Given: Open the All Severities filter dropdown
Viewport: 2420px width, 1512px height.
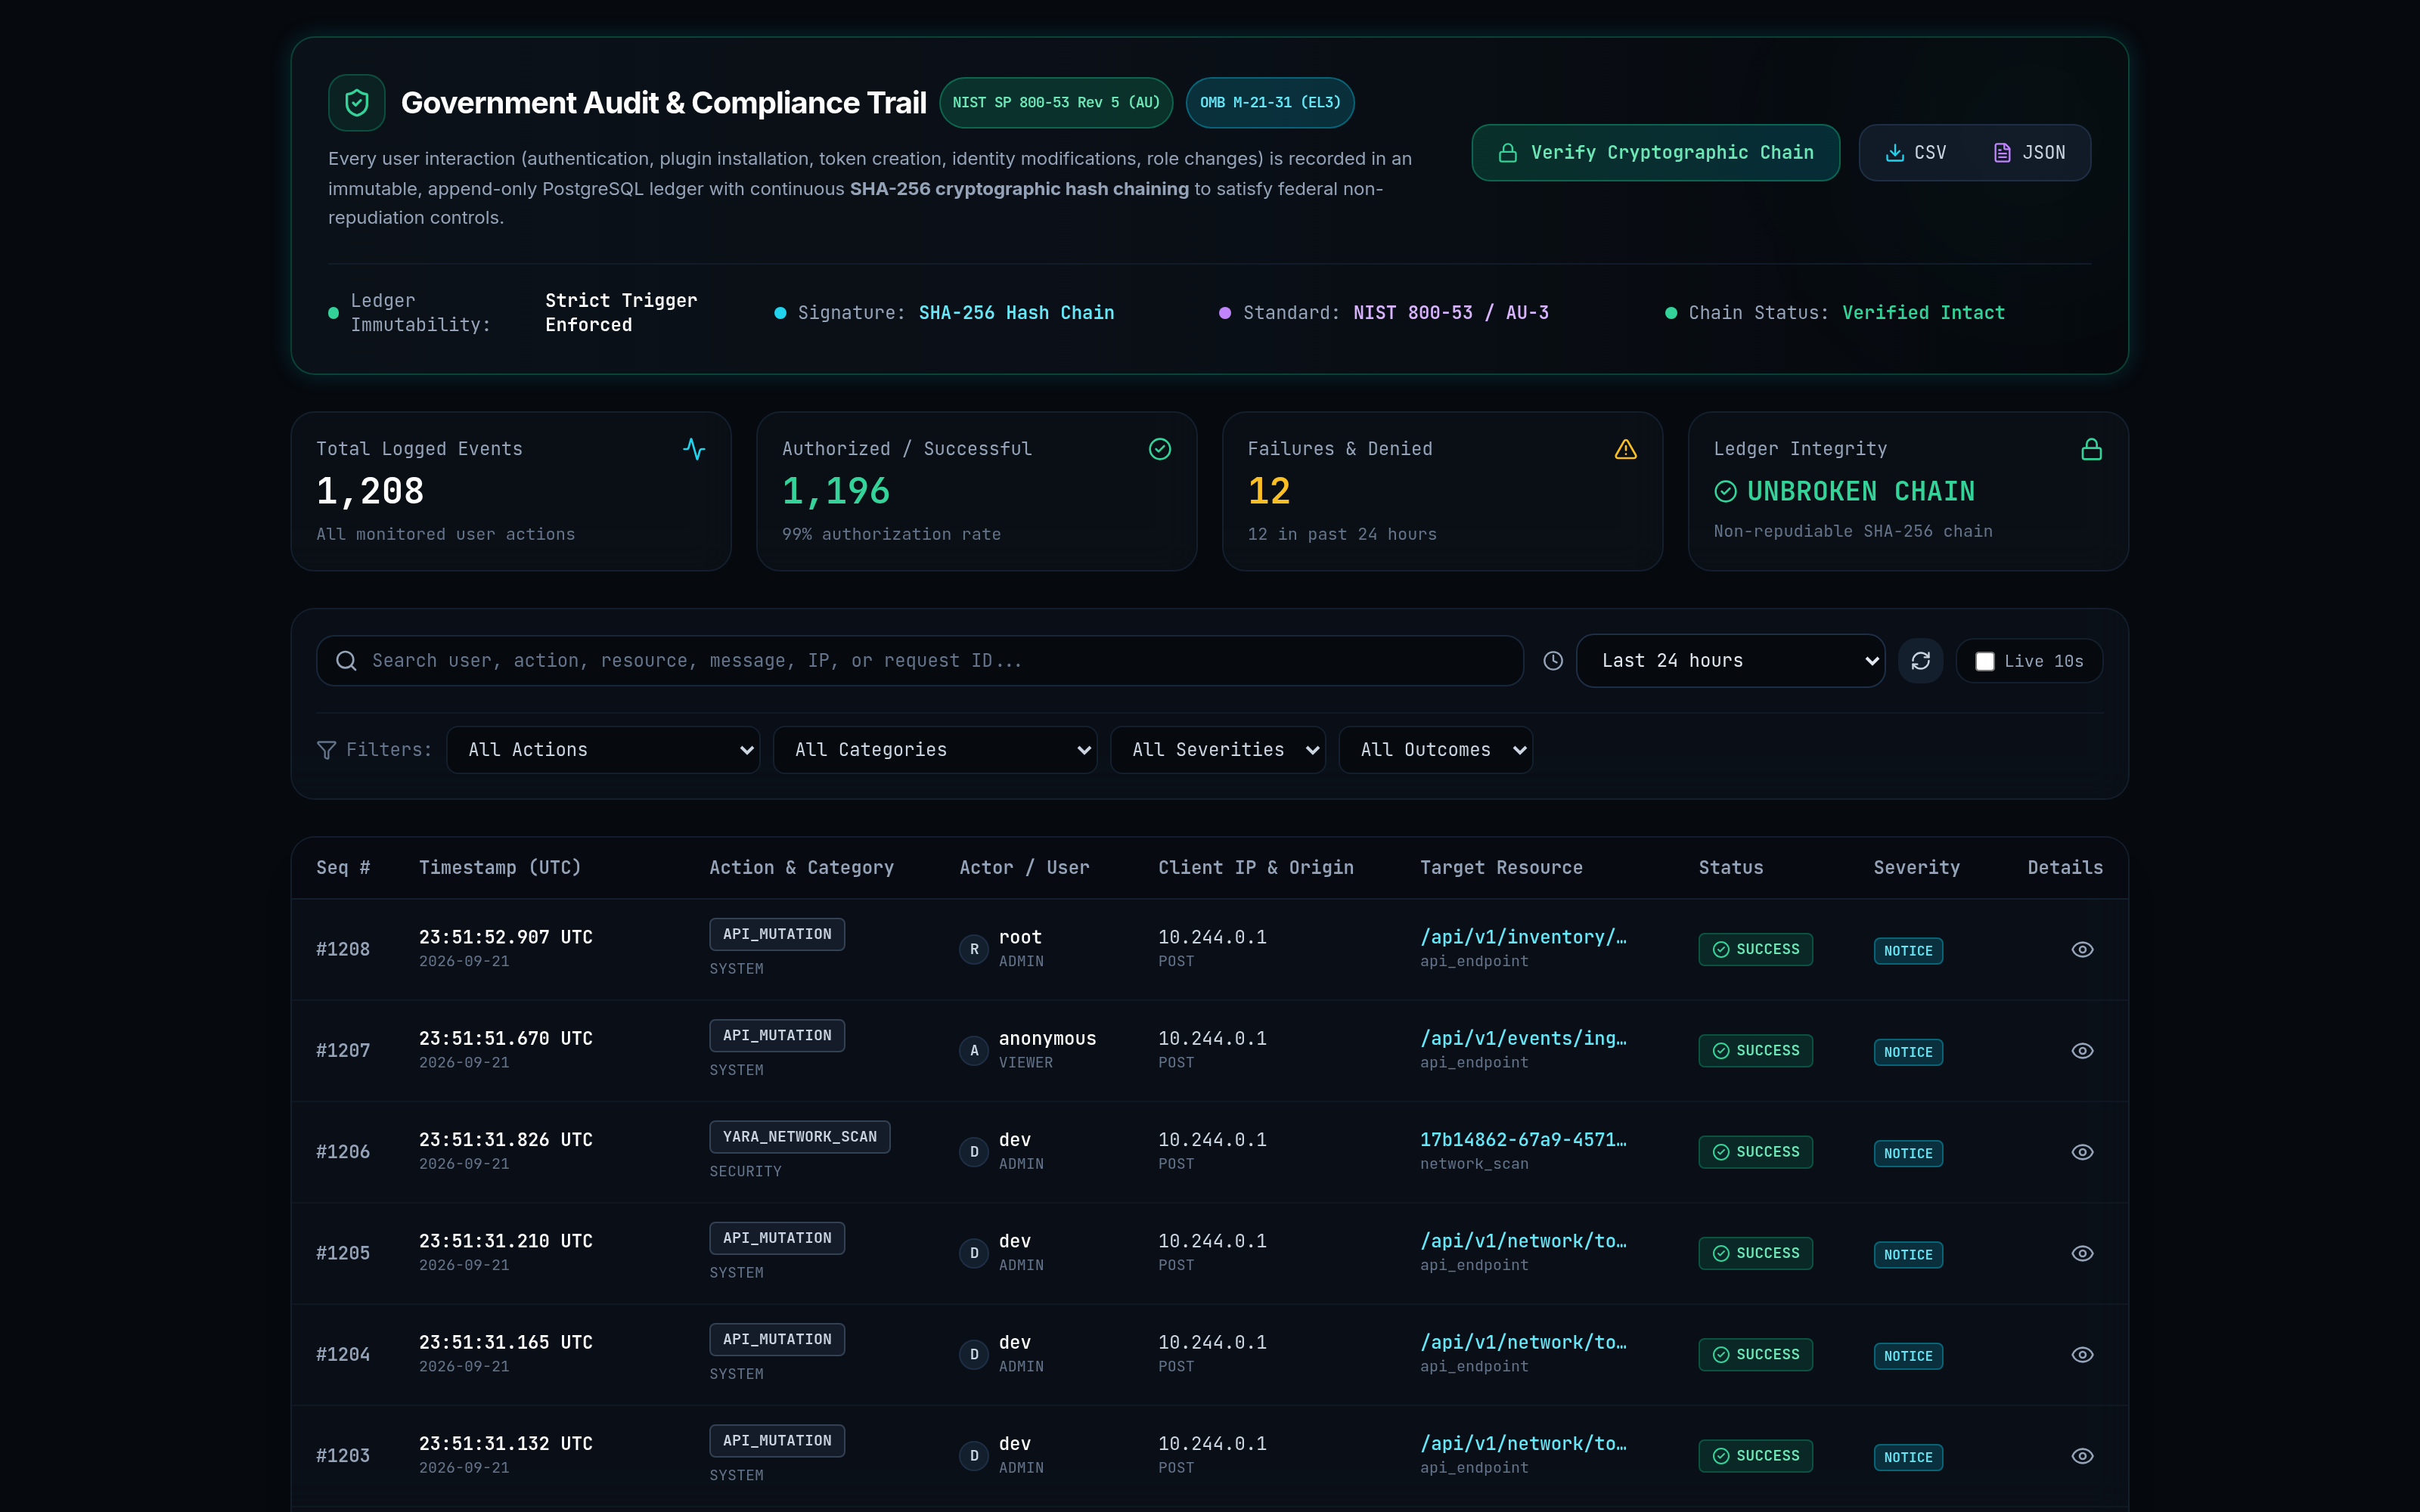Looking at the screenshot, I should tap(1218, 750).
